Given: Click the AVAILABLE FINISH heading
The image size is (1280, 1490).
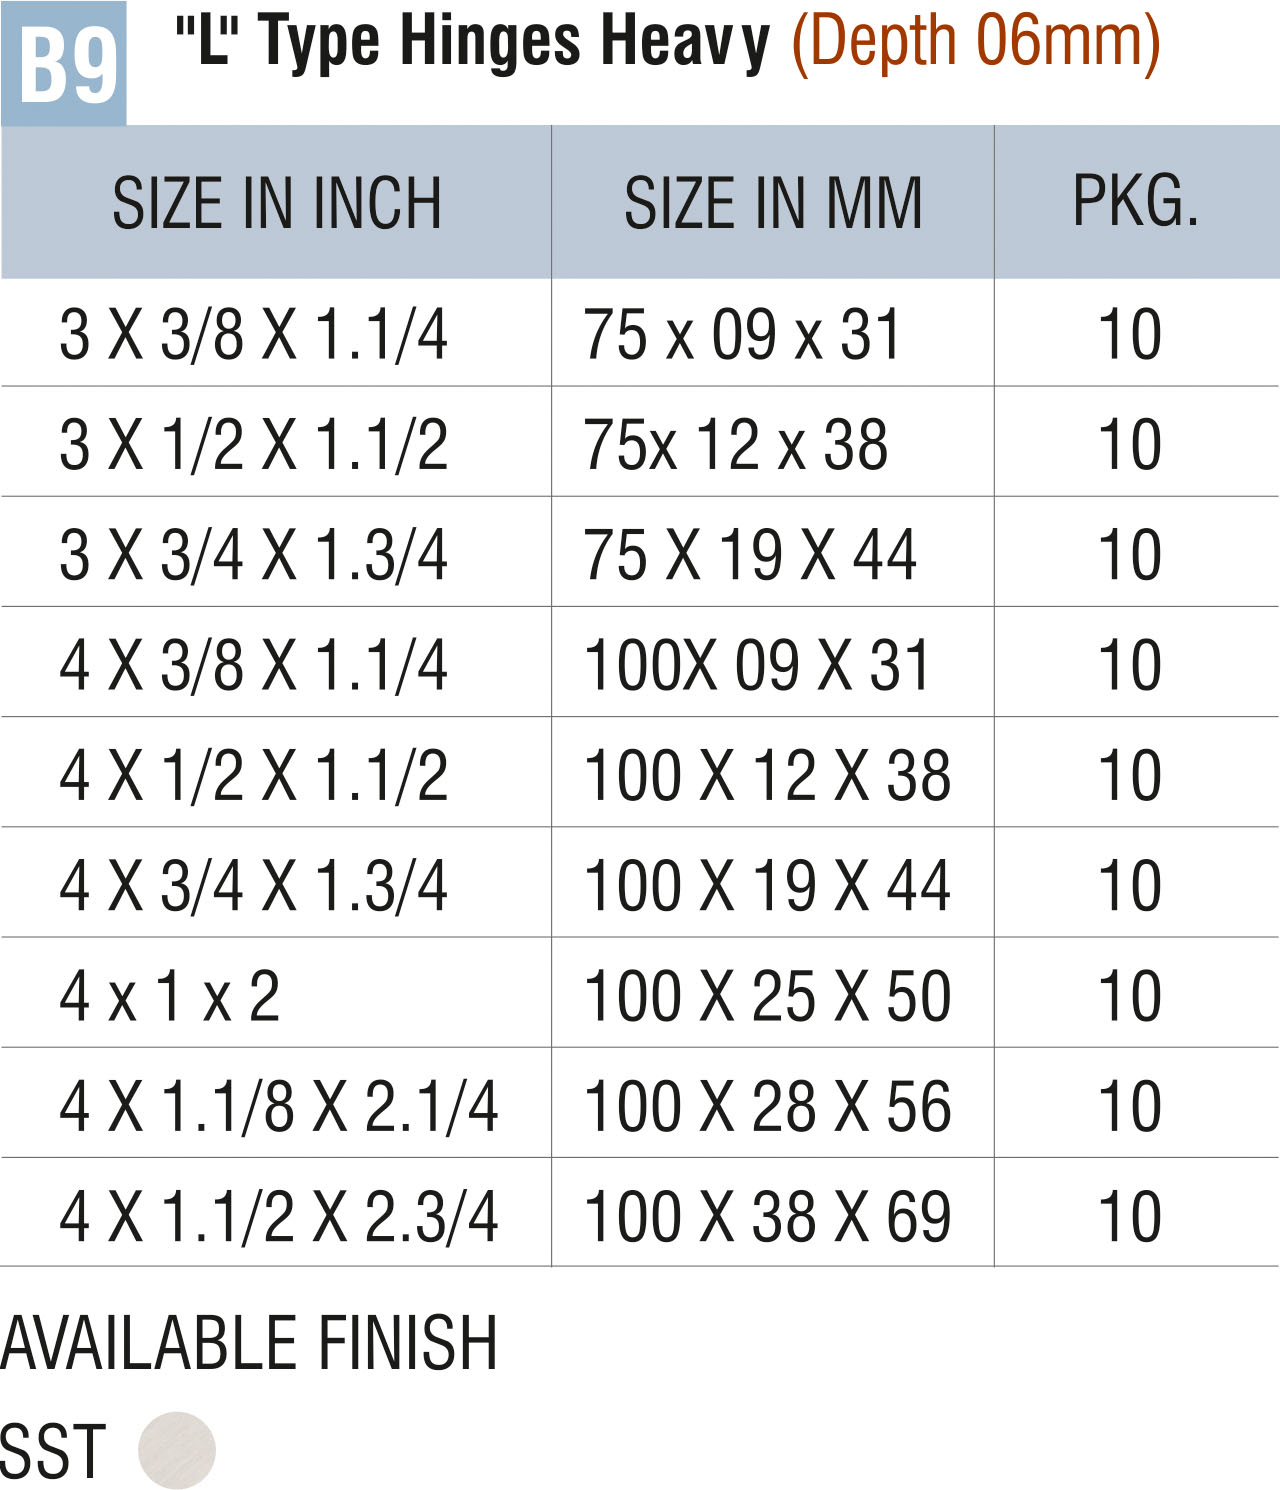Looking at the screenshot, I should coord(249,1343).
